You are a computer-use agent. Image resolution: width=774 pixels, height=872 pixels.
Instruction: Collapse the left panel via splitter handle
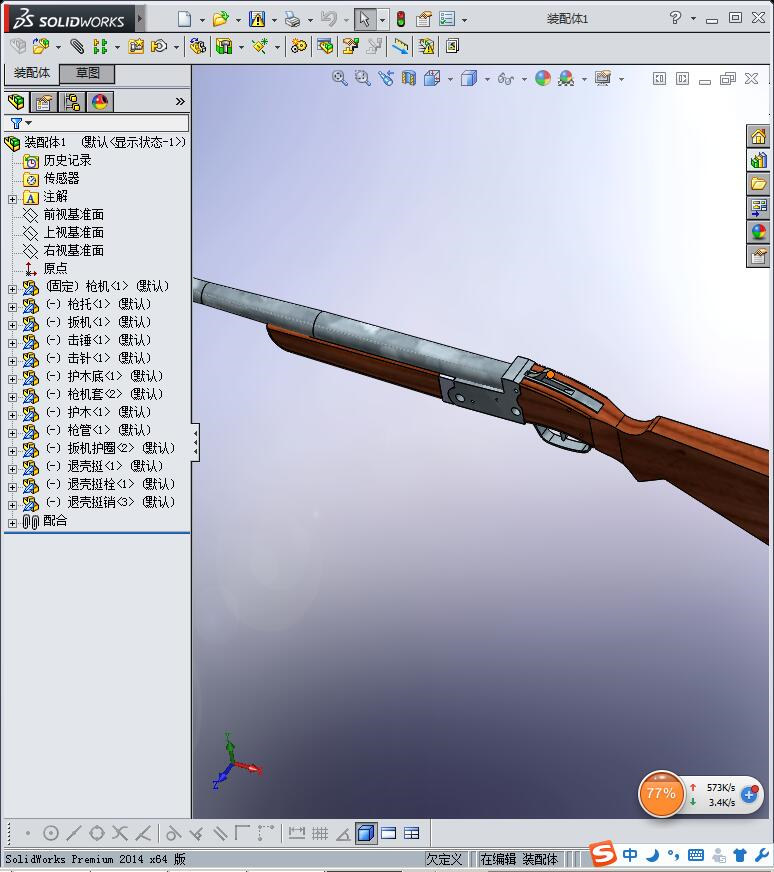tap(195, 443)
